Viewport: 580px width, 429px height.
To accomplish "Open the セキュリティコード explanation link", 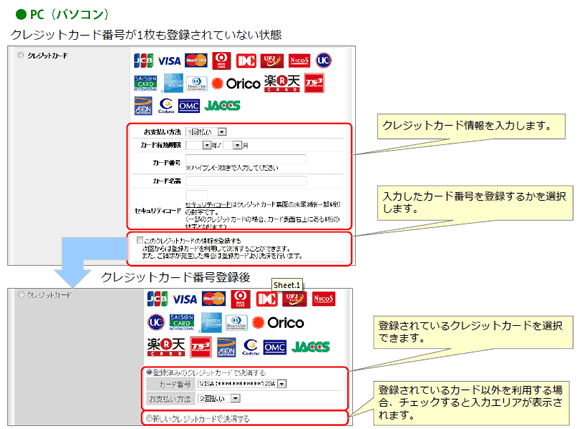I will point(208,204).
